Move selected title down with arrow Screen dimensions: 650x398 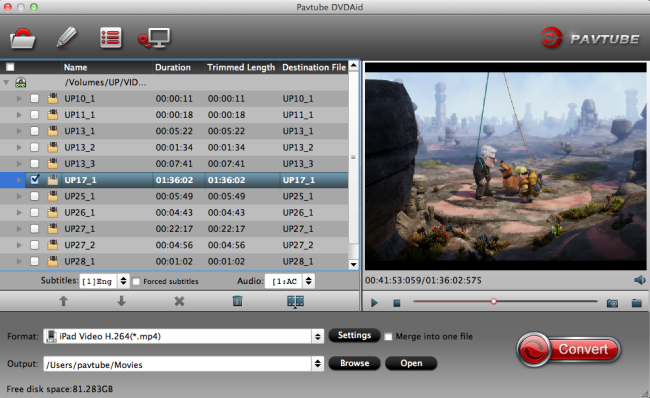point(121,301)
